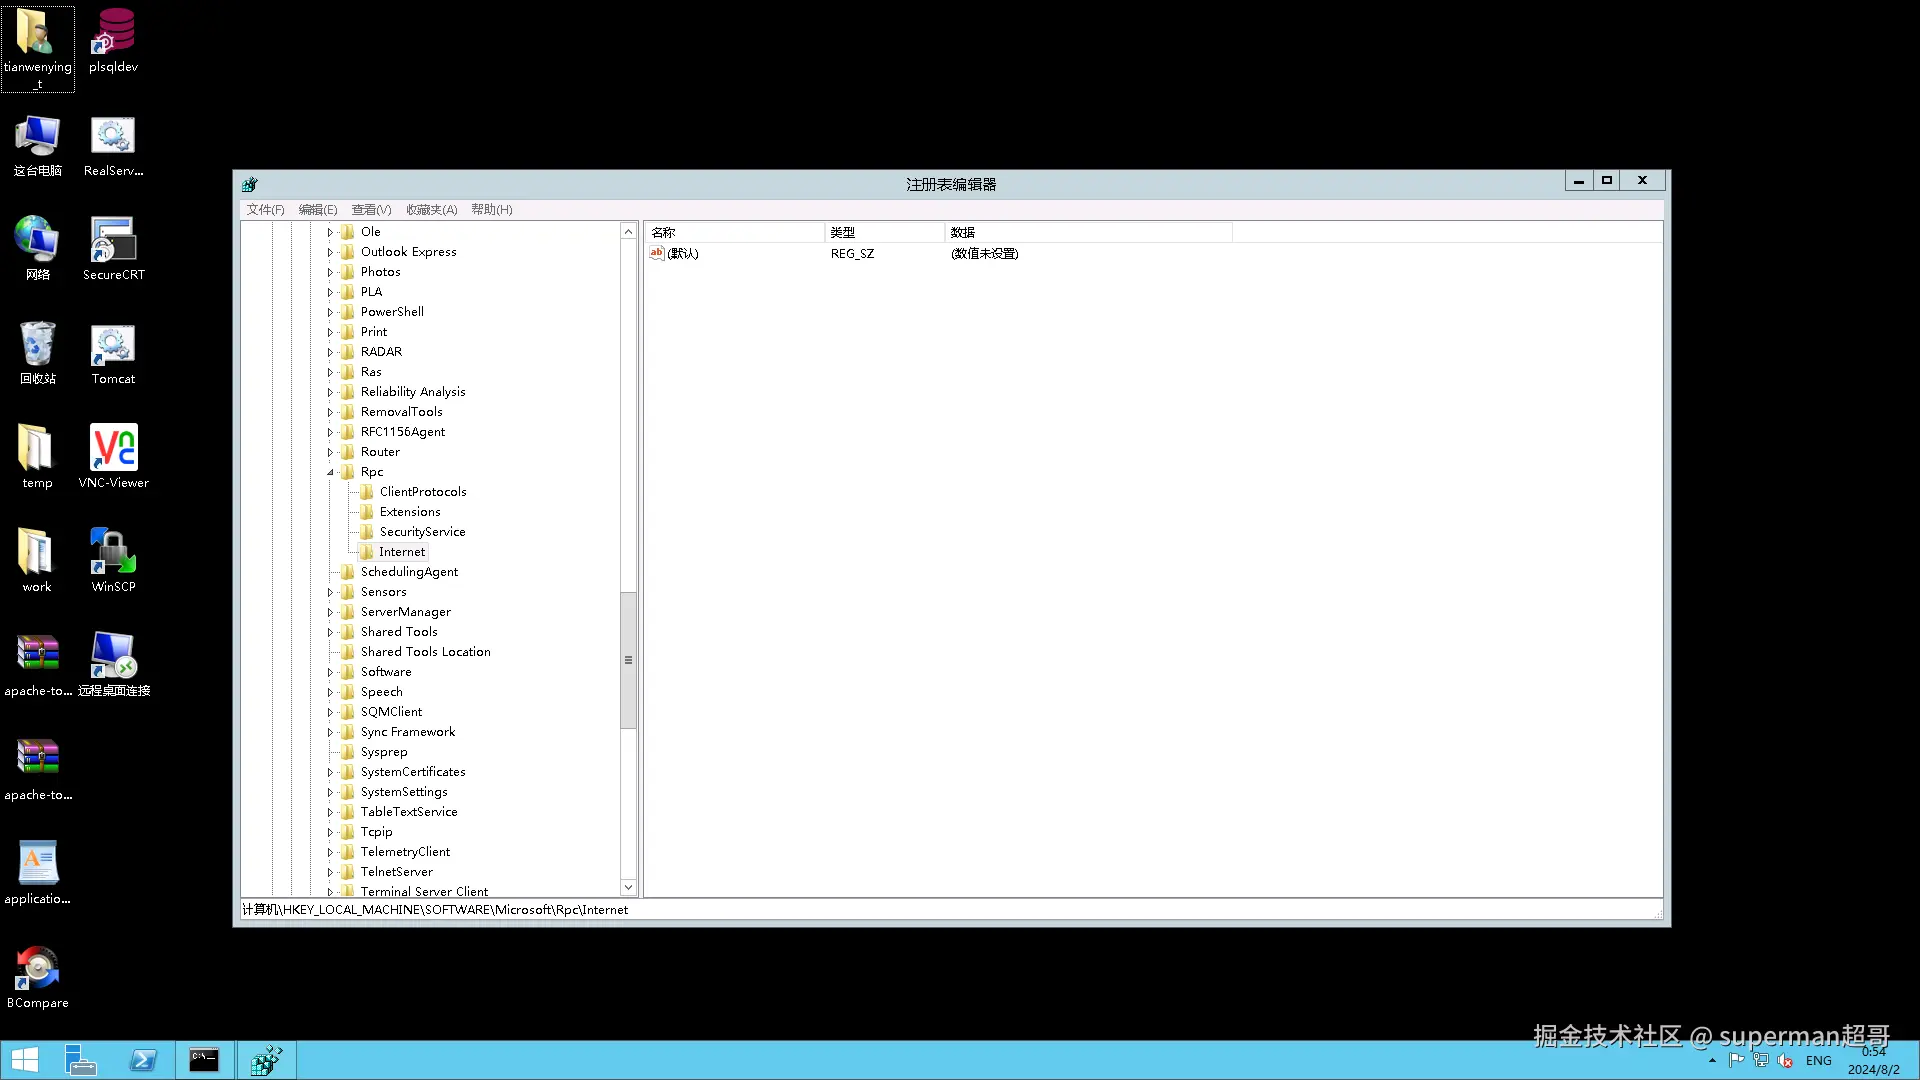Expand the PowerShell registry key

click(330, 312)
